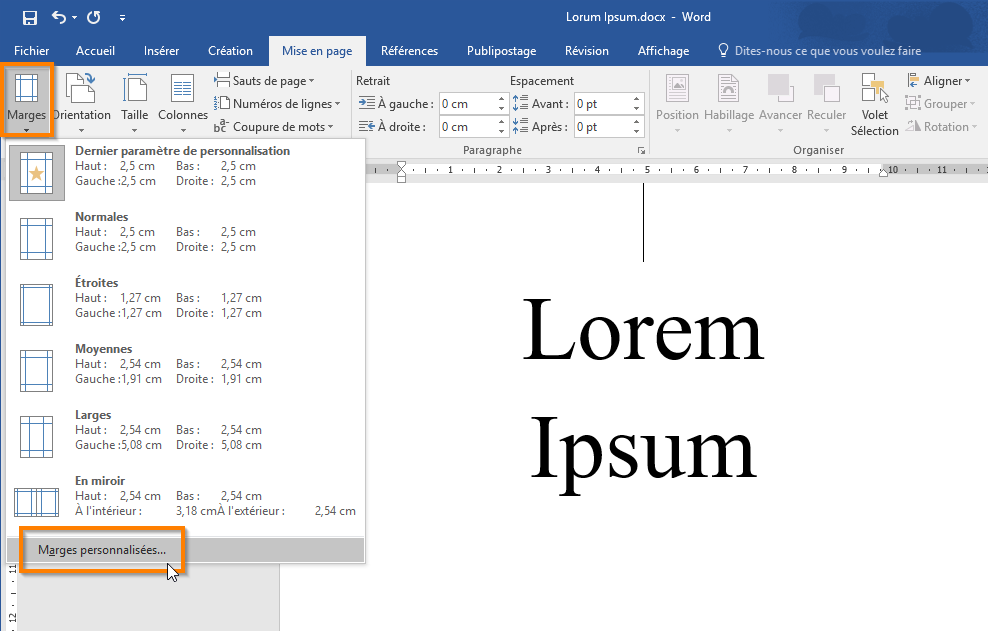The height and width of the screenshot is (631, 988).
Task: Click the 'Lorem' word in the document
Action: 643,330
